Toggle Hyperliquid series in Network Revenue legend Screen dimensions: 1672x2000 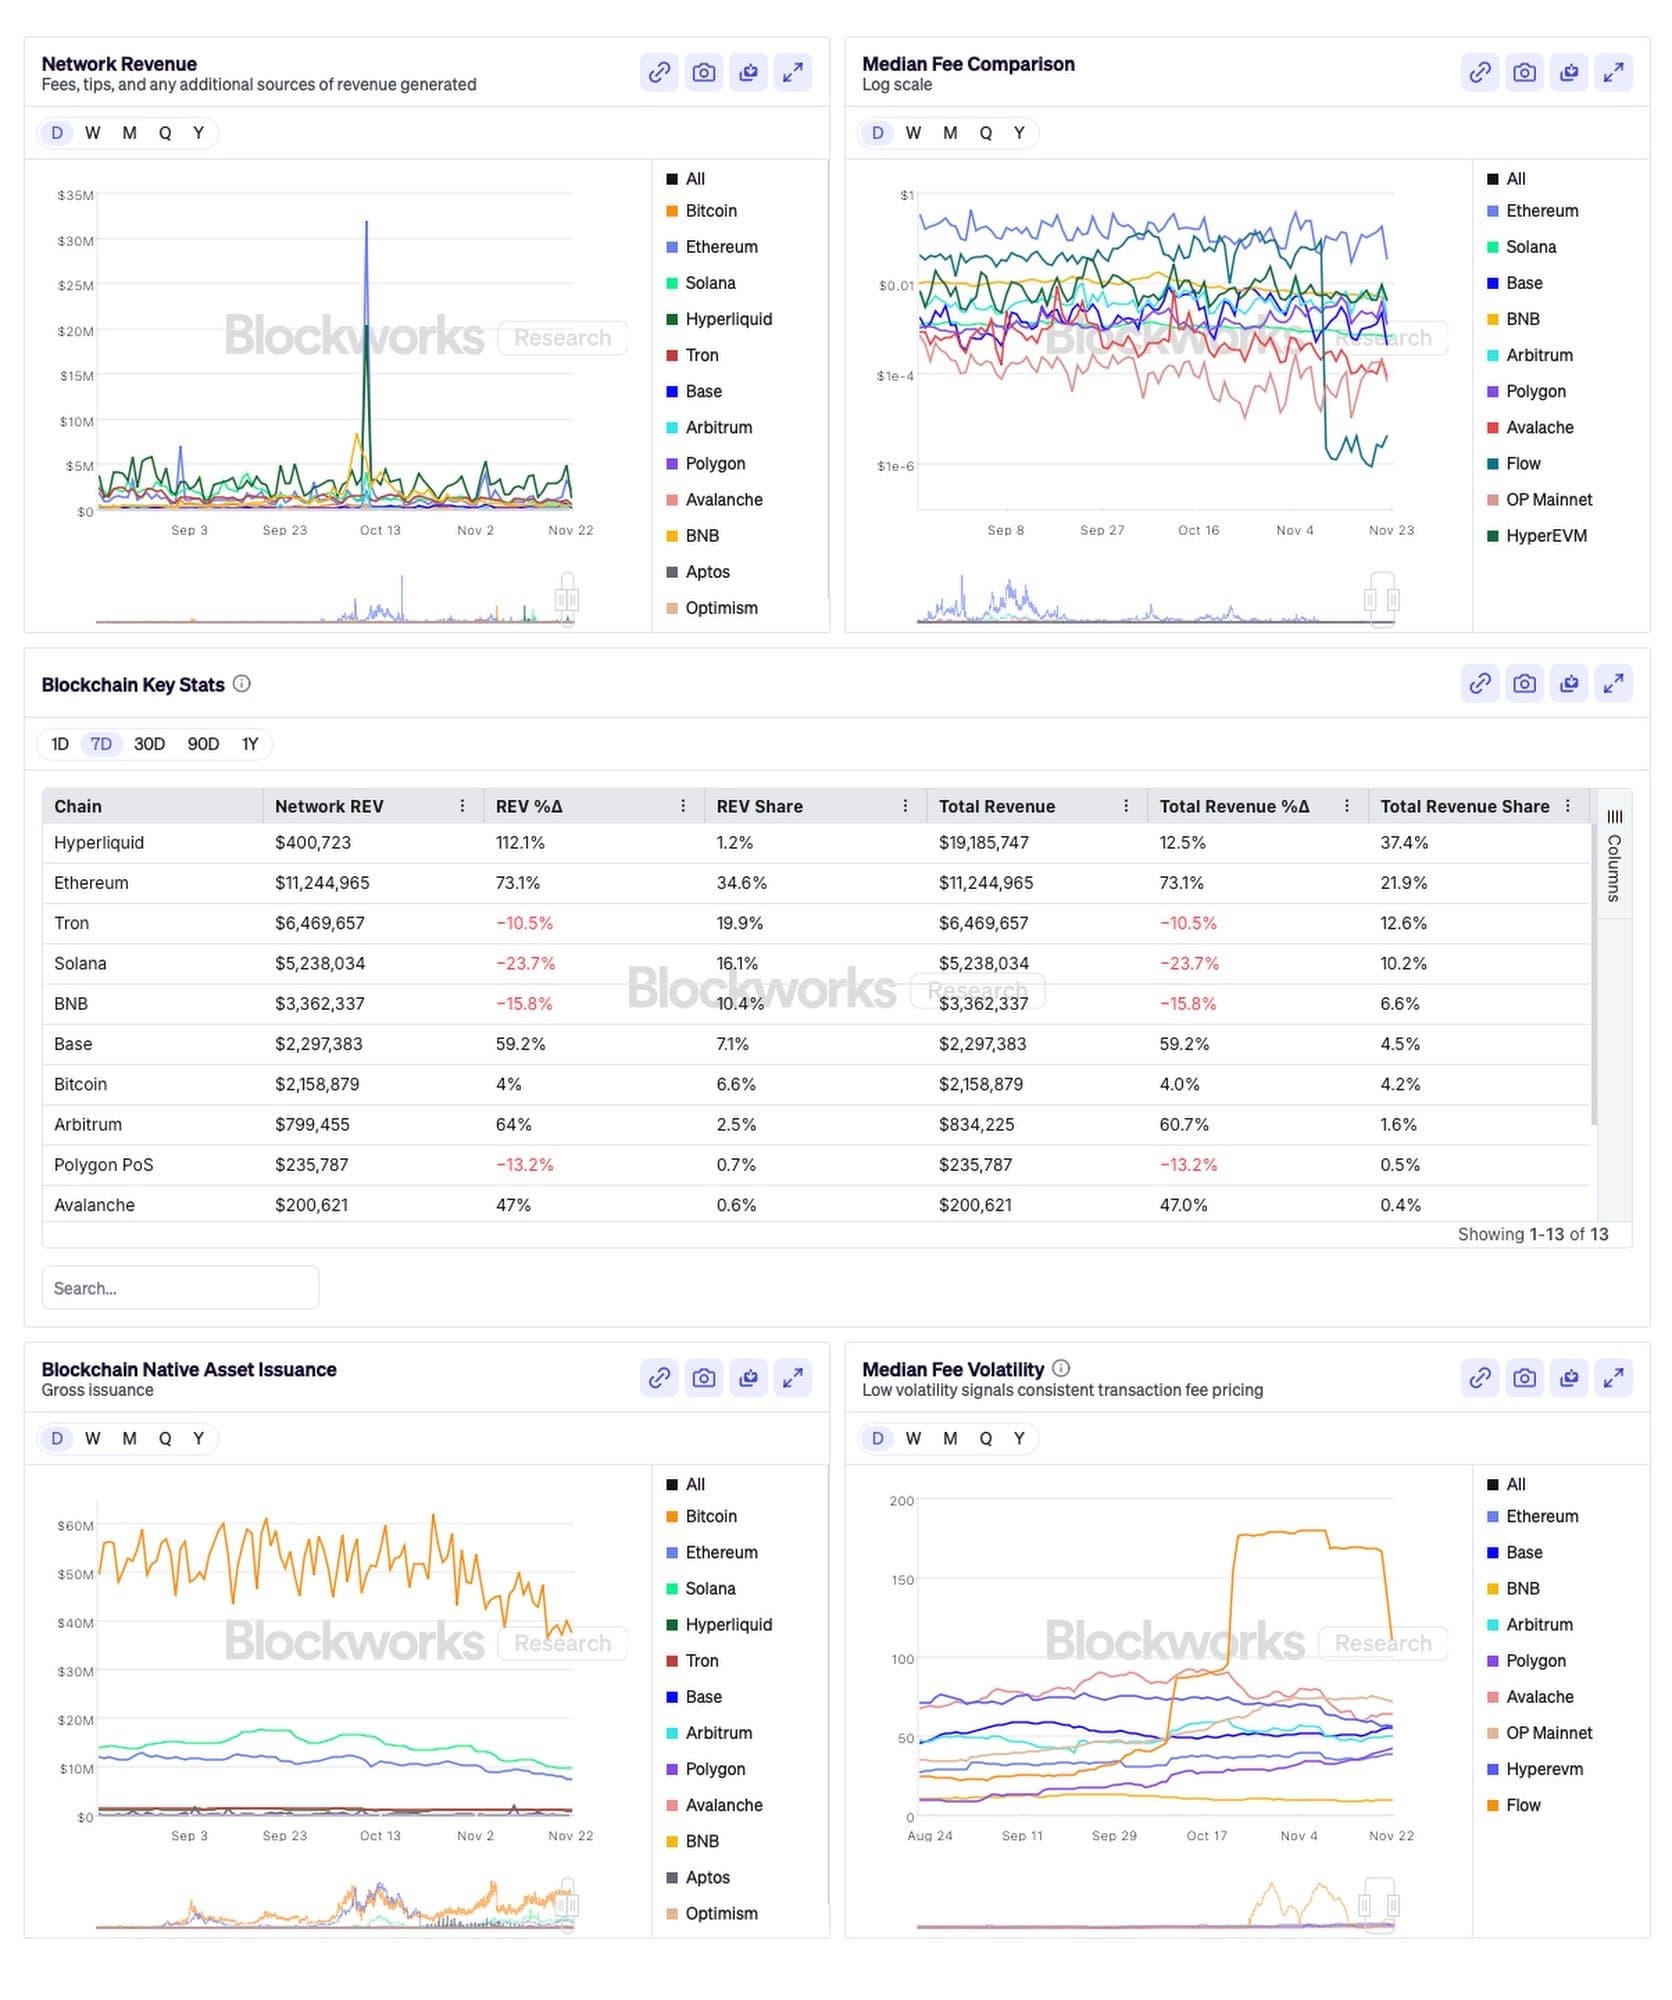click(x=728, y=319)
